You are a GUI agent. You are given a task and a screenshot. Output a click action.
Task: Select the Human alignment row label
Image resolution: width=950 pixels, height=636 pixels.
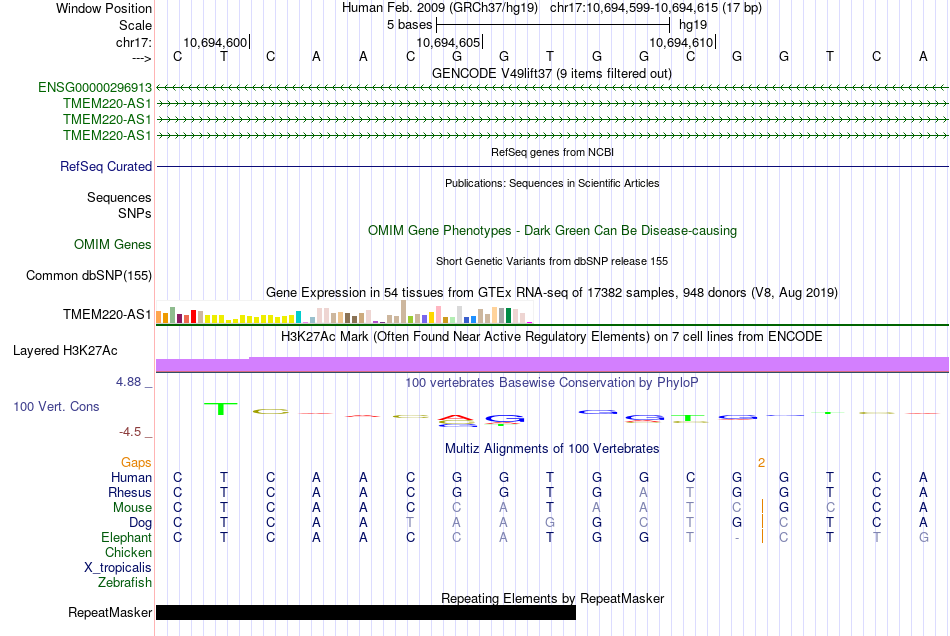[131, 477]
